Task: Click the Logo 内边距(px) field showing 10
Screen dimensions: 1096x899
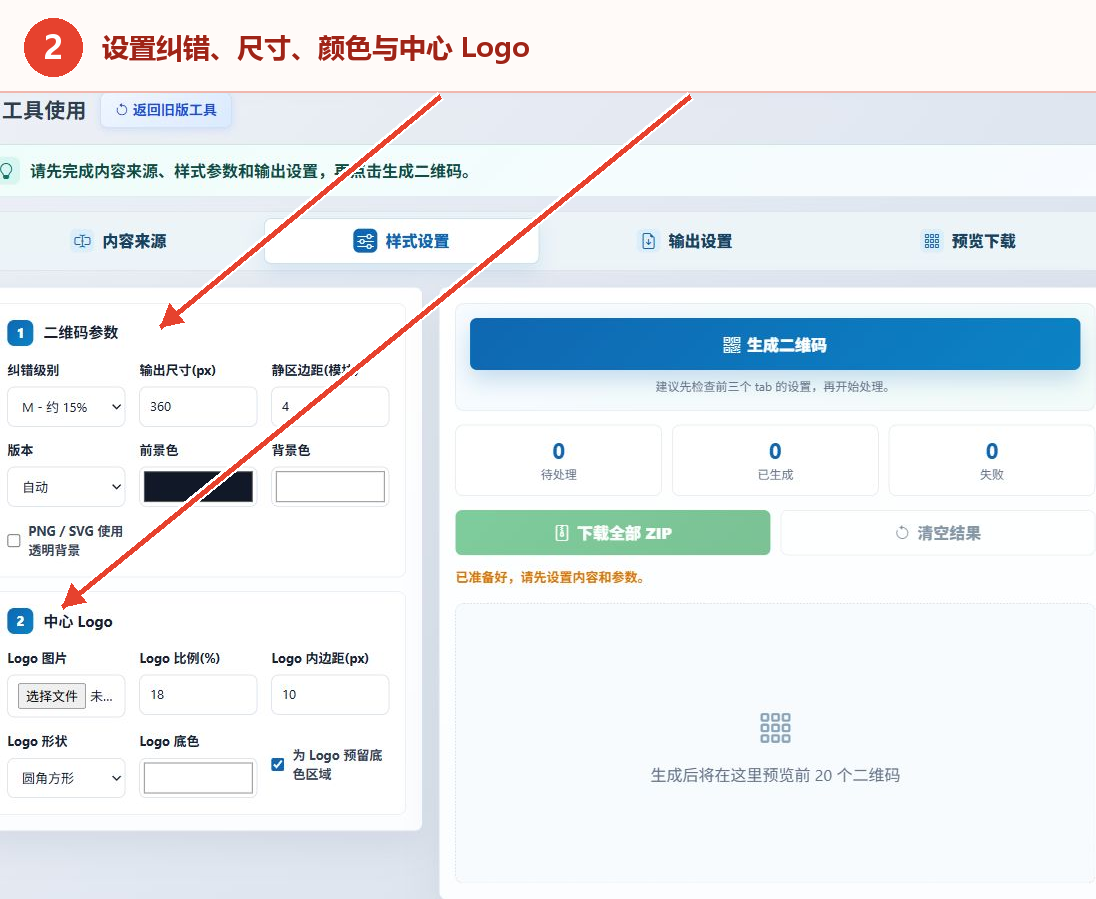Action: click(330, 695)
